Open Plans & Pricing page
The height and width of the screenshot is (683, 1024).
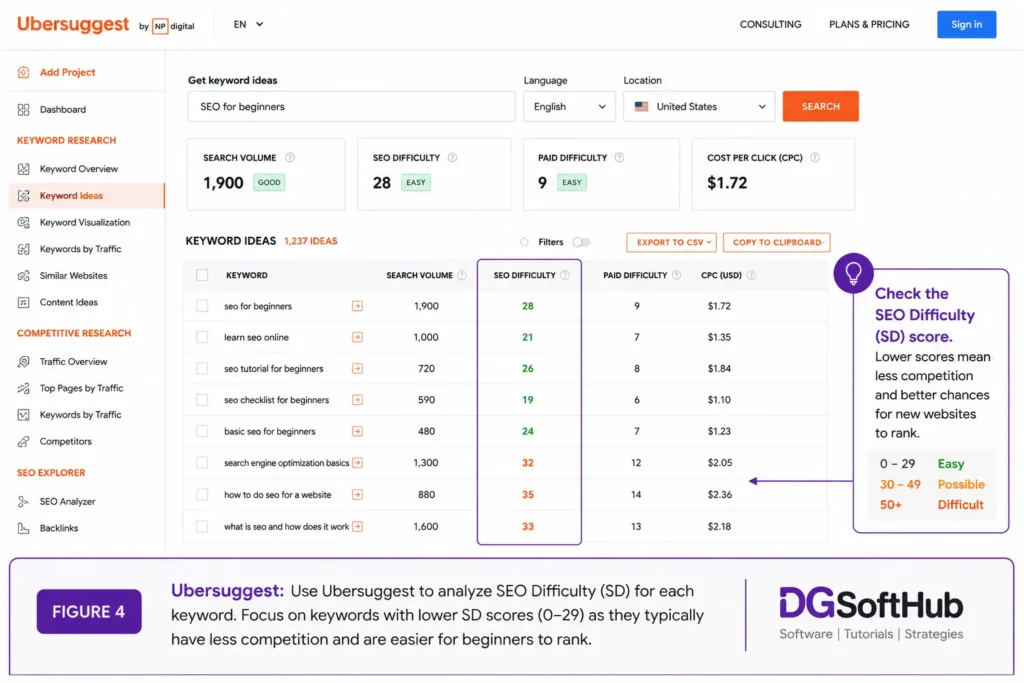tap(869, 24)
